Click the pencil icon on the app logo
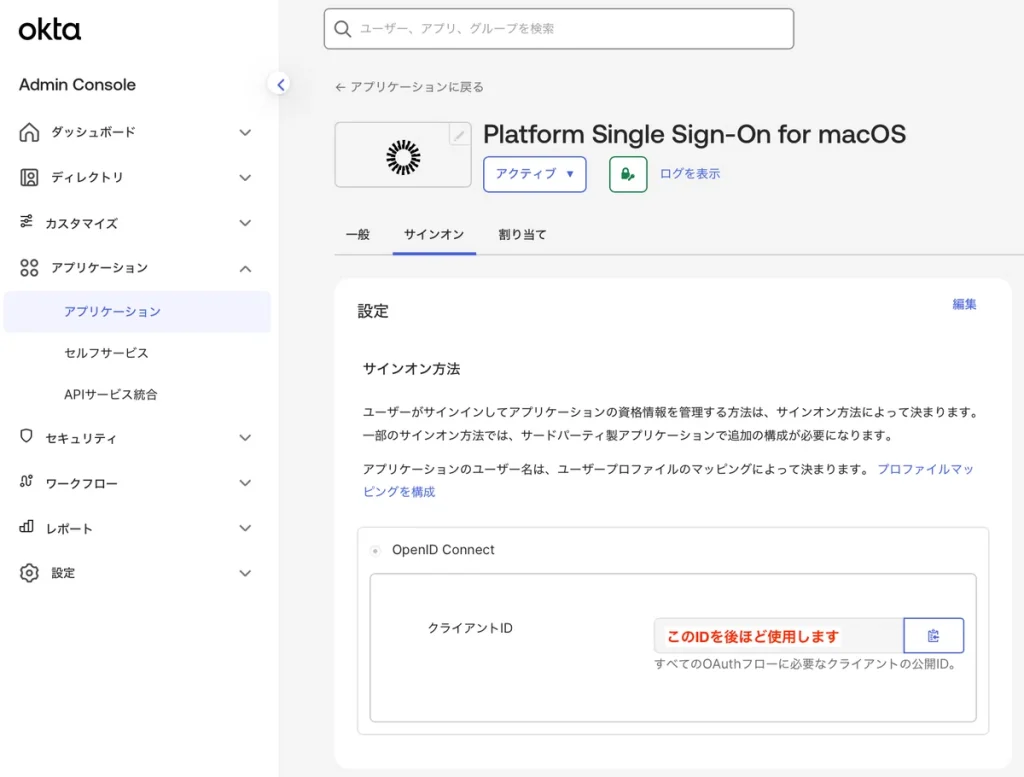Viewport: 1024px width, 777px height. (459, 135)
